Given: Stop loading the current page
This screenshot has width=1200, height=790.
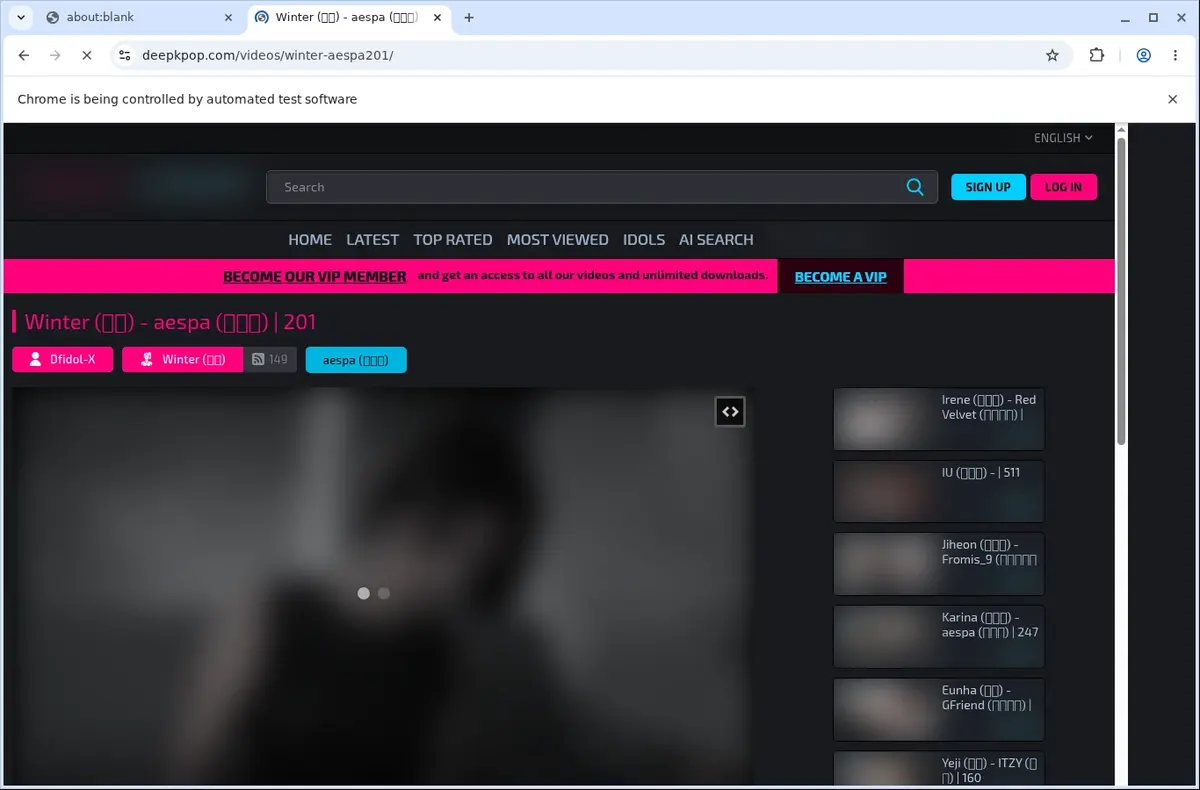Looking at the screenshot, I should pyautogui.click(x=87, y=56).
